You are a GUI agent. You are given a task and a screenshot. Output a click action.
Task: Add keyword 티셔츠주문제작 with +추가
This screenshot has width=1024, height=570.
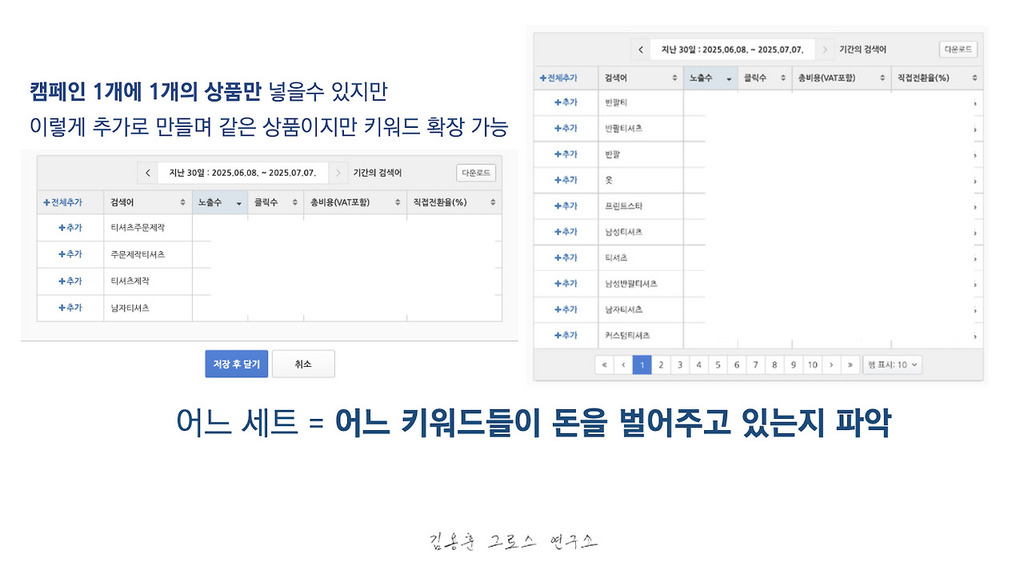click(x=71, y=228)
